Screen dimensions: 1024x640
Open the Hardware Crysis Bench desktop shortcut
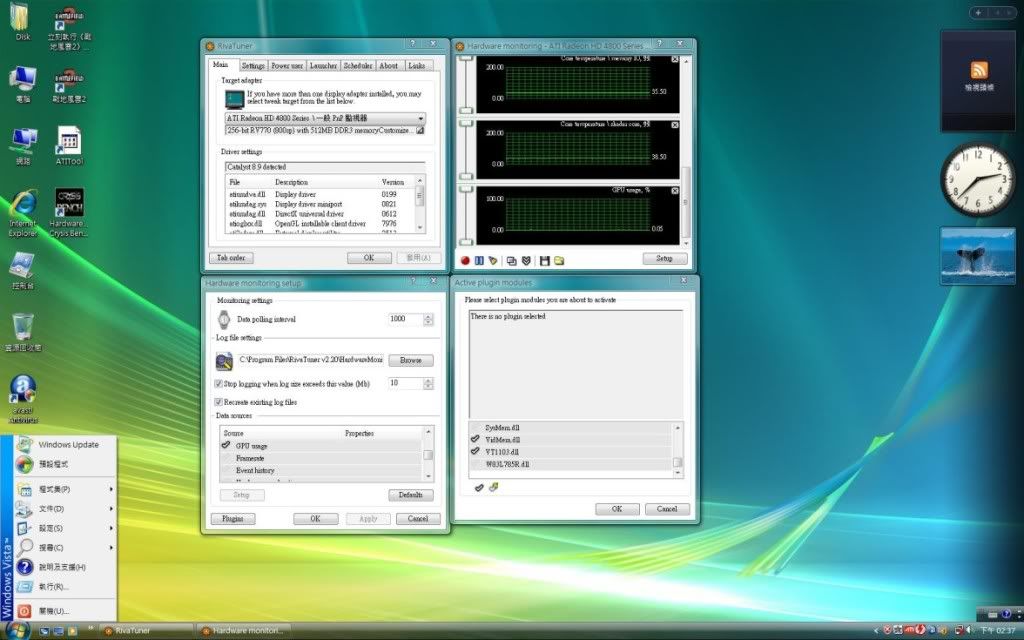click(69, 213)
